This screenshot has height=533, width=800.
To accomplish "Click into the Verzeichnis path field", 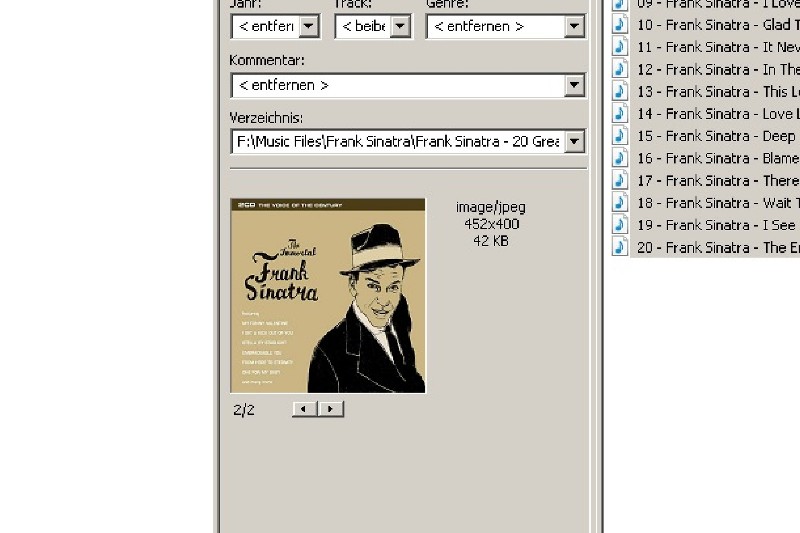I will 398,141.
